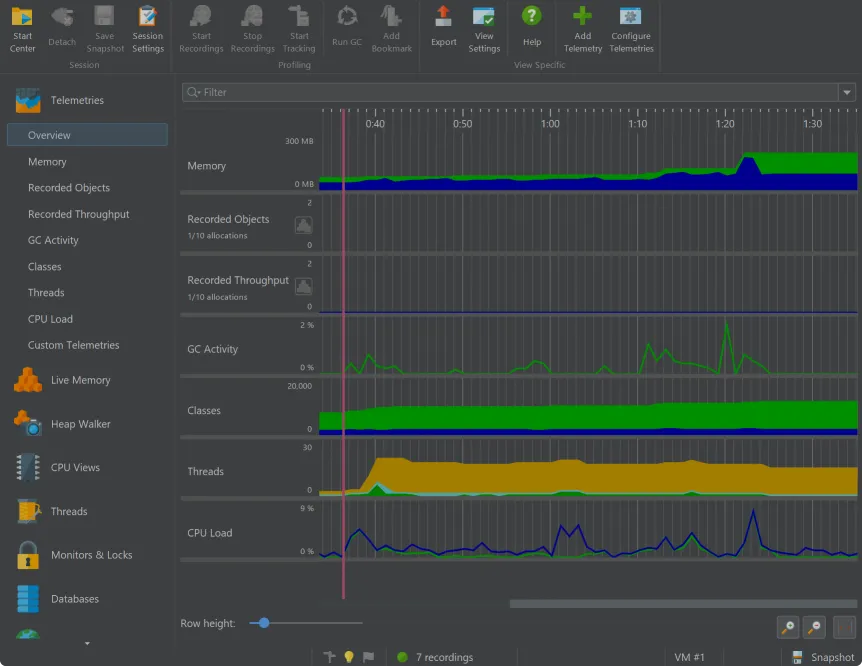Click the 1:00 mark on time ruler
Image resolution: width=862 pixels, height=666 pixels.
(550, 124)
